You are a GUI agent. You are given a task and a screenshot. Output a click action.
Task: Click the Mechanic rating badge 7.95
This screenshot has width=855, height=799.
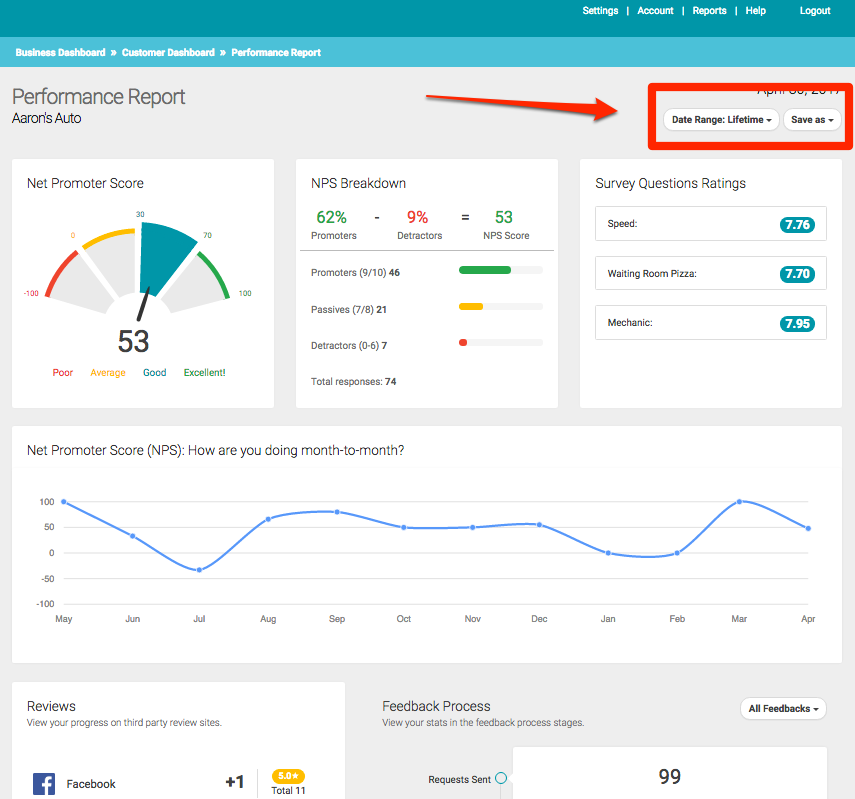797,323
